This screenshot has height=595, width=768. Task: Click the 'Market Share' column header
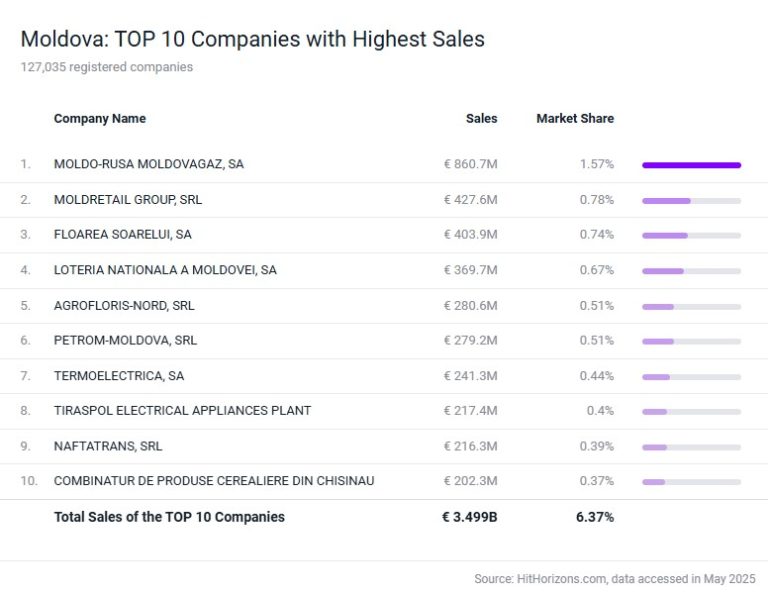(x=575, y=119)
